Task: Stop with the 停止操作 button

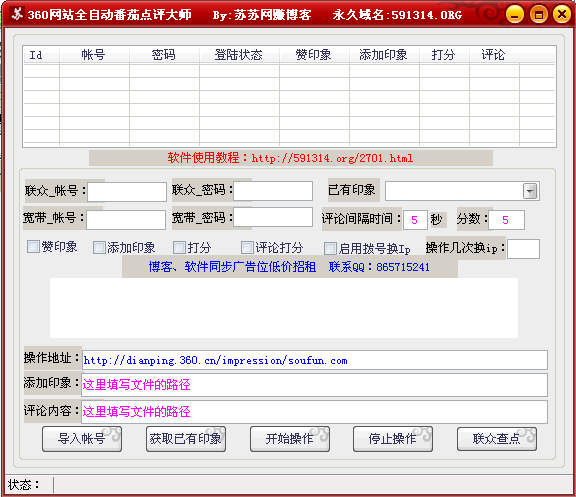Action: coord(393,439)
